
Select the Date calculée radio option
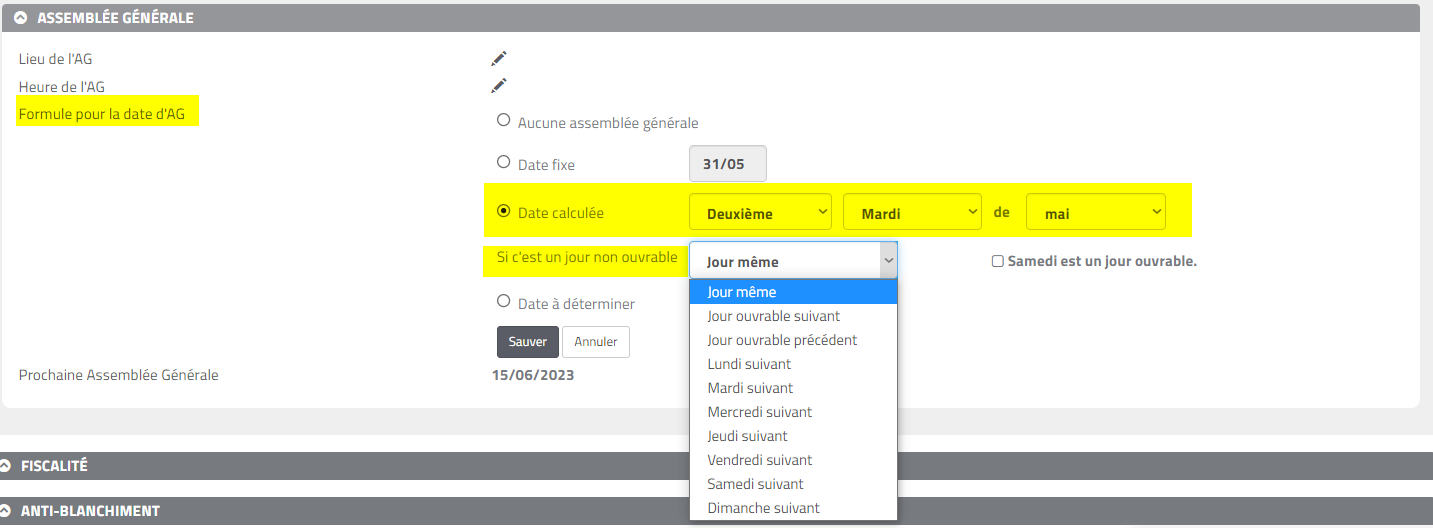[504, 211]
